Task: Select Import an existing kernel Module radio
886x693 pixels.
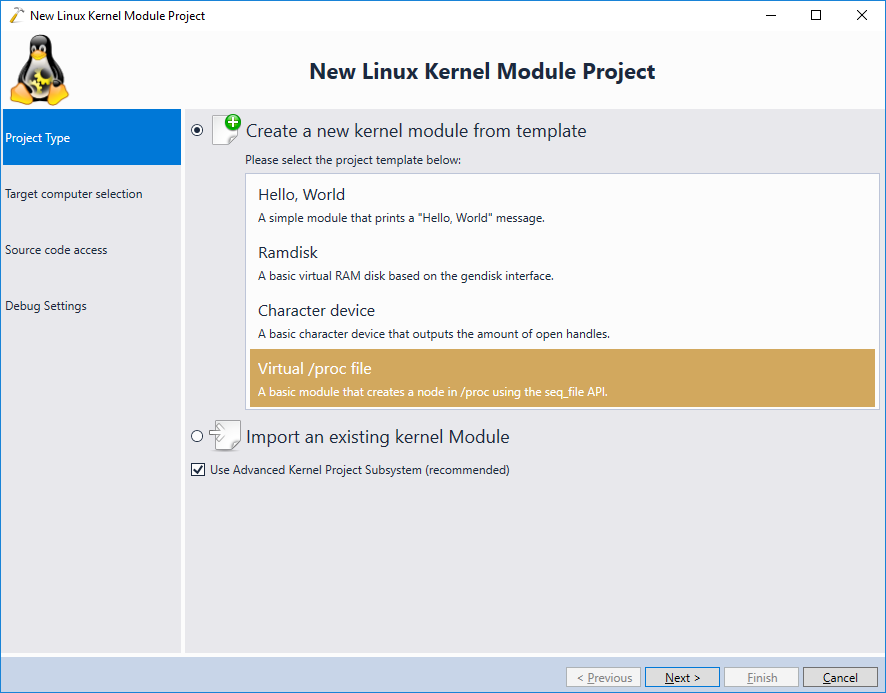Action: point(197,436)
